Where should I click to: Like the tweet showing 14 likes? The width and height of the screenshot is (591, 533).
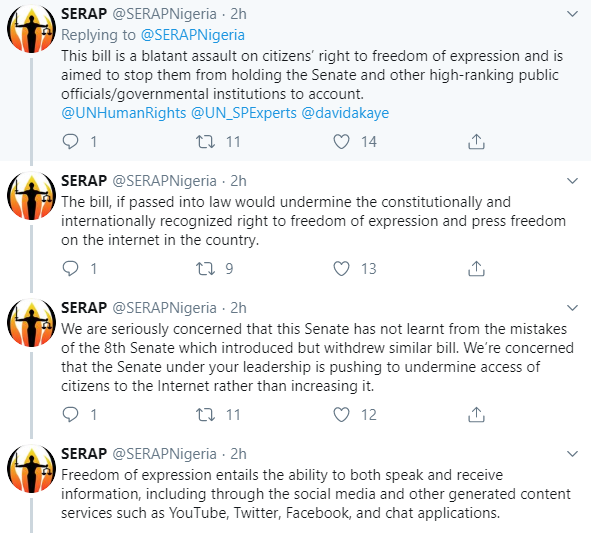341,142
